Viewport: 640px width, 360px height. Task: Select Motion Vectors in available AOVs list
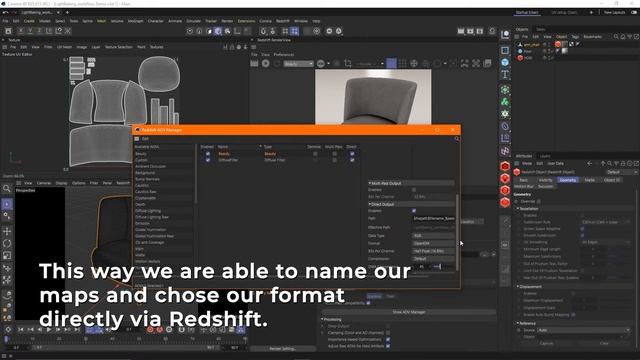(x=148, y=261)
